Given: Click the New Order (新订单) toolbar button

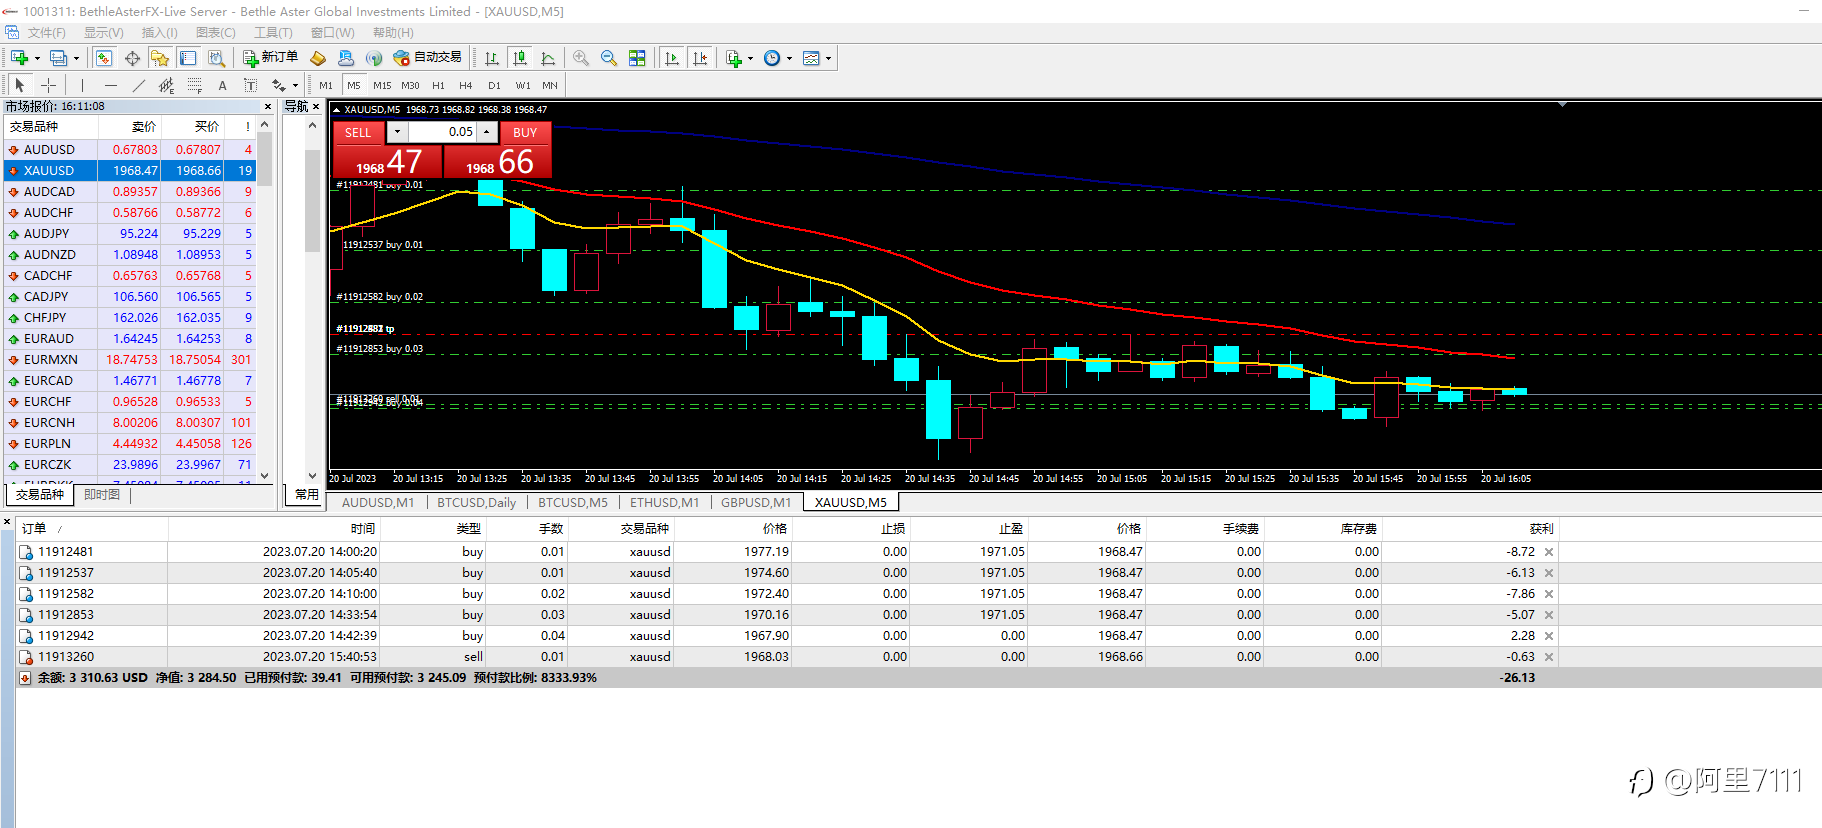Looking at the screenshot, I should [270, 58].
